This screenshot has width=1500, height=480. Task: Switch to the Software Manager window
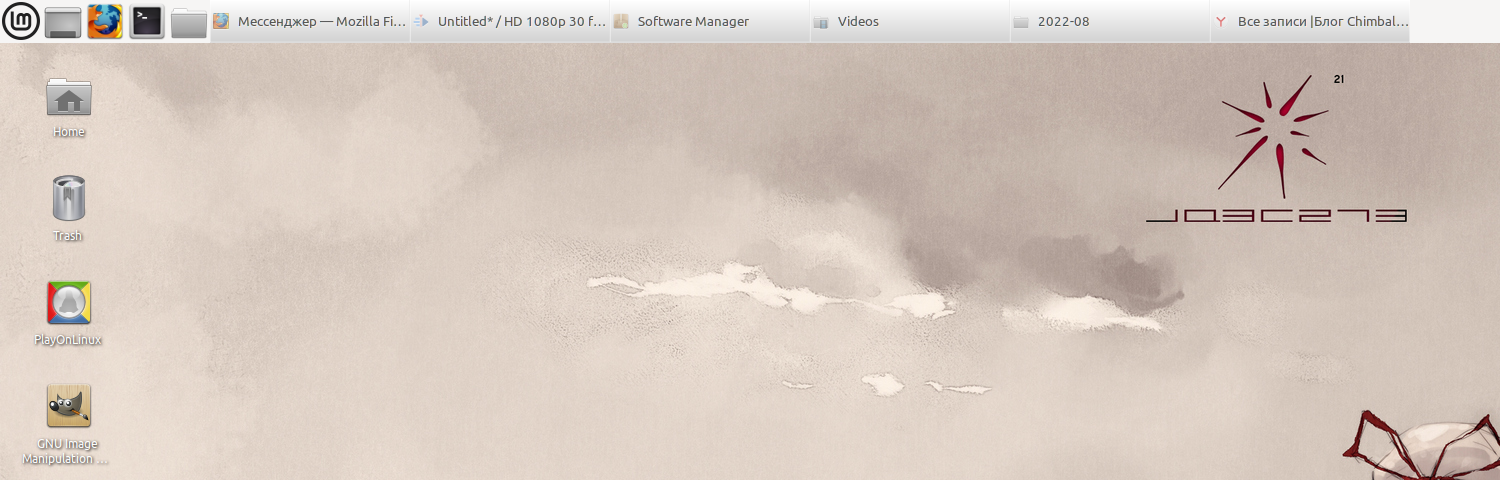coord(710,21)
